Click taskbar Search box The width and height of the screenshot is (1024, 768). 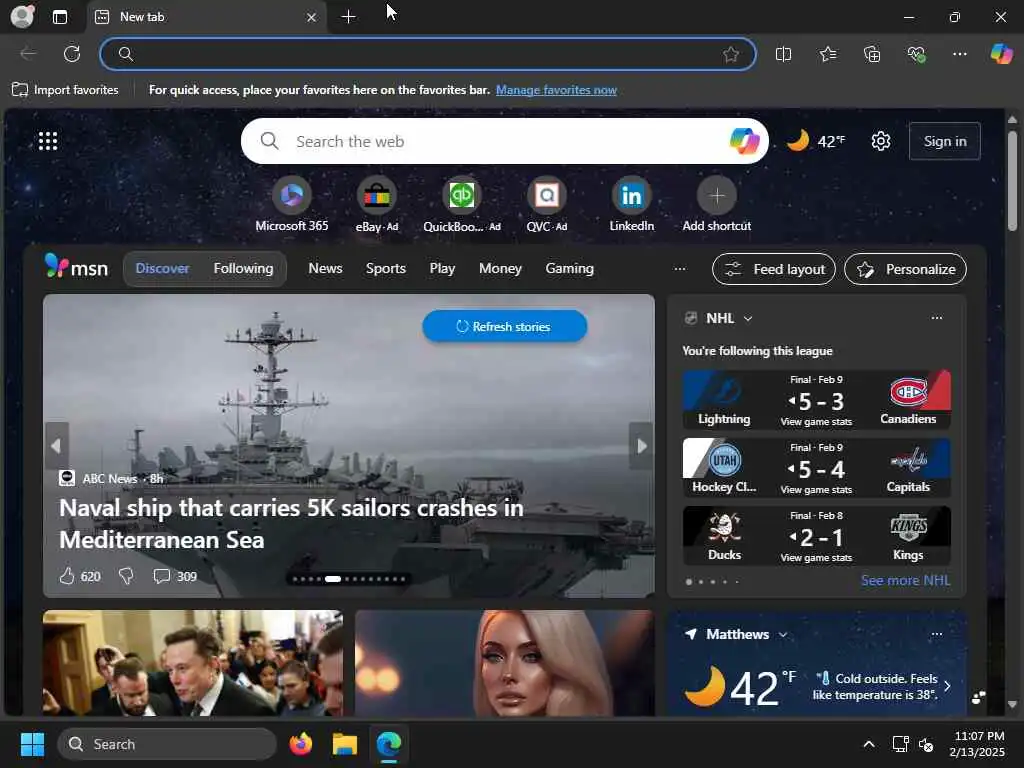tap(167, 744)
